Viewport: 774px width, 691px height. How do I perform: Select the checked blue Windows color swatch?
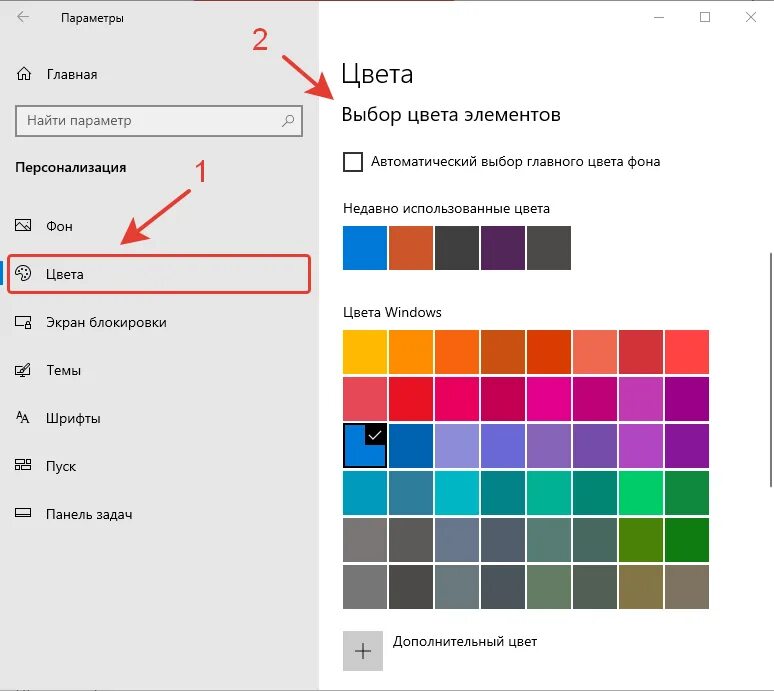point(364,446)
